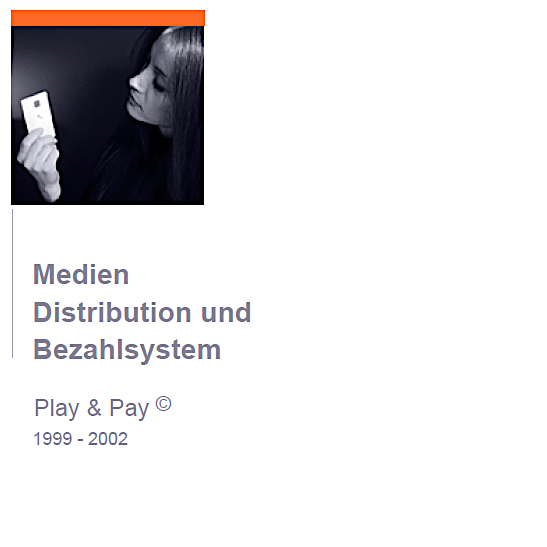The width and height of the screenshot is (547, 547).
Task: Click the ampersand between Play and Pay
Action: point(94,407)
